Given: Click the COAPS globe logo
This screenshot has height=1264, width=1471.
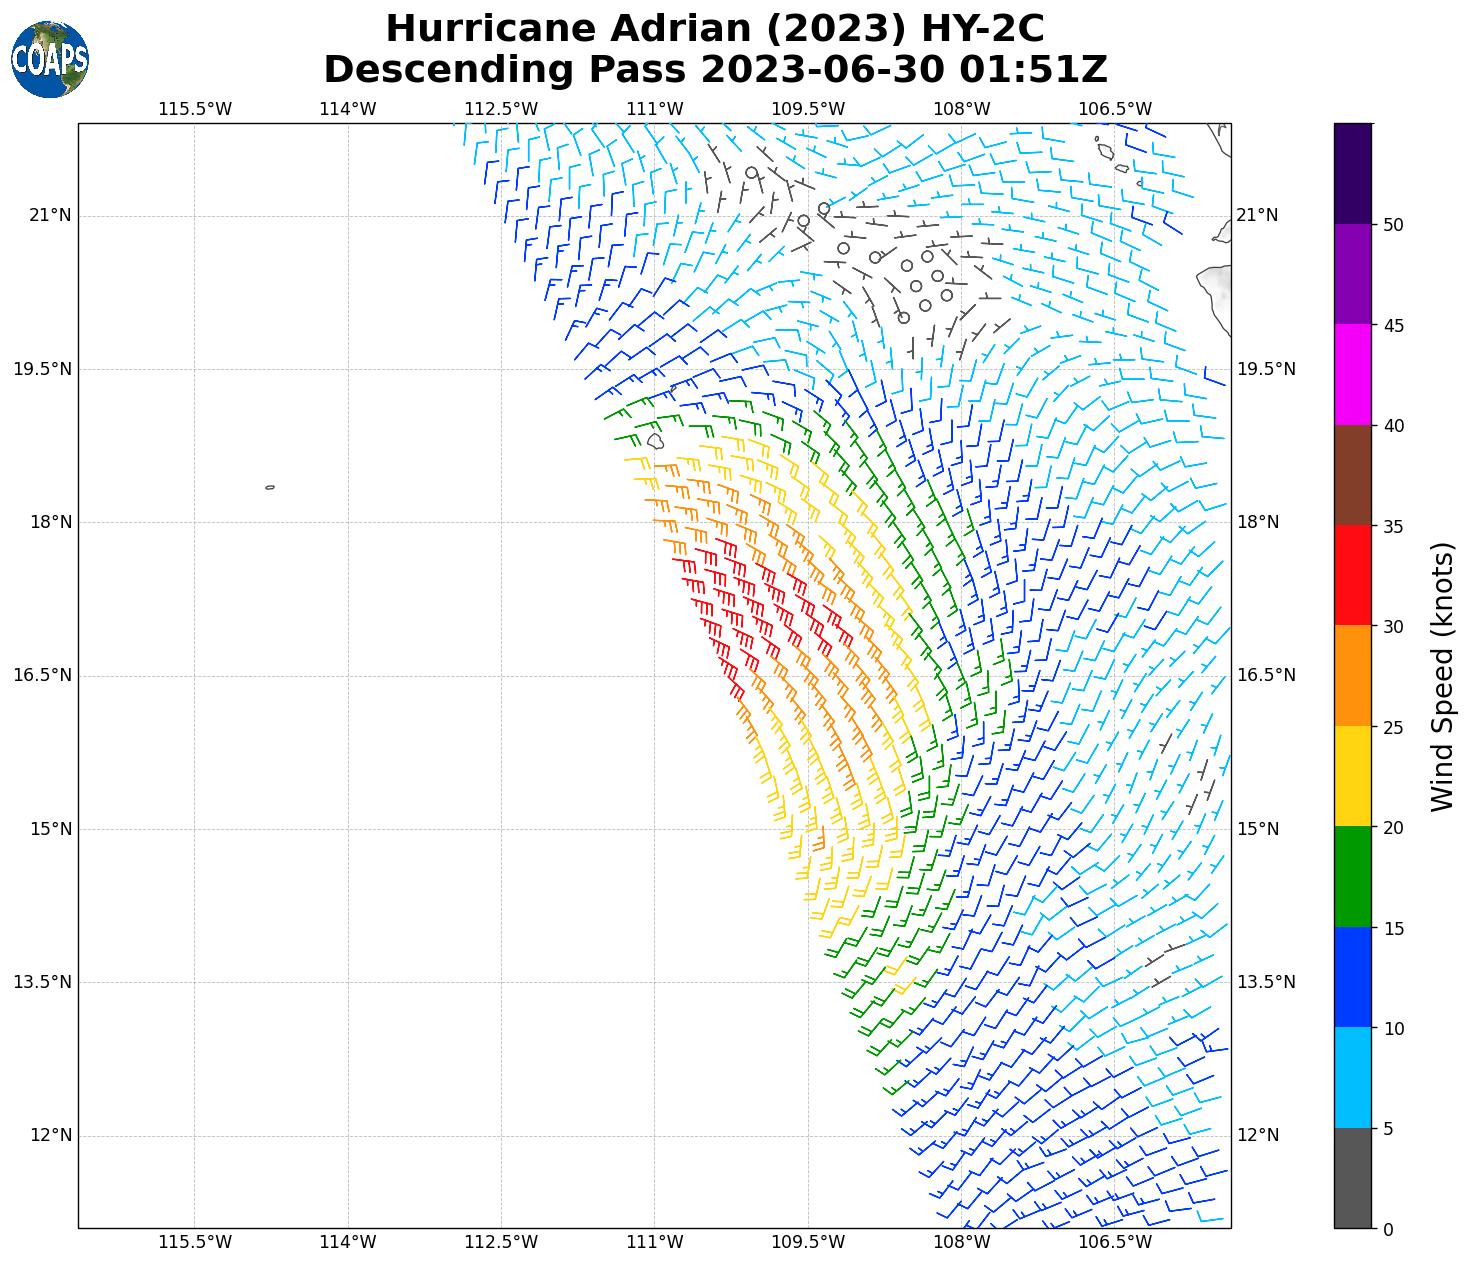Looking at the screenshot, I should 50,60.
